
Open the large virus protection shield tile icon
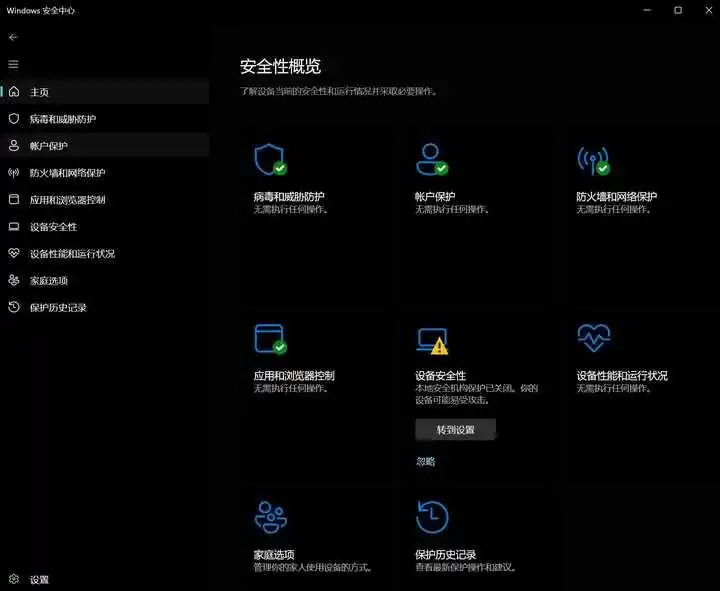click(271, 160)
